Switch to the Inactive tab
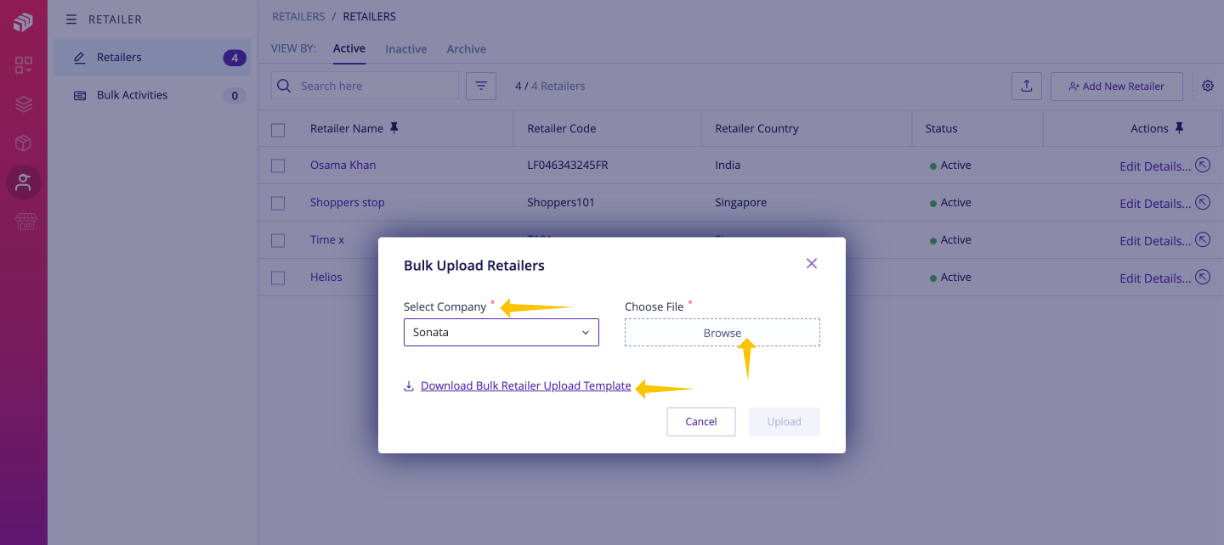The height and width of the screenshot is (545, 1224). tap(406, 49)
